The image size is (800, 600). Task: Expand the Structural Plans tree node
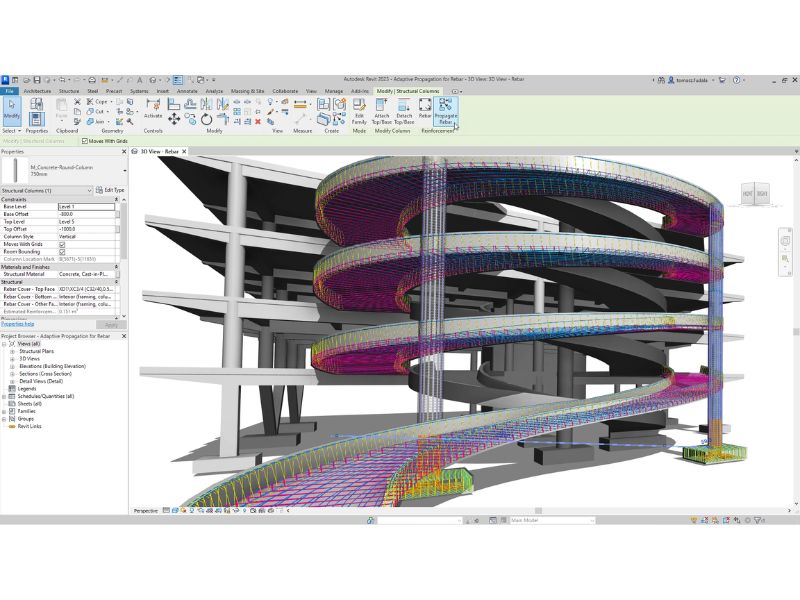(x=13, y=352)
